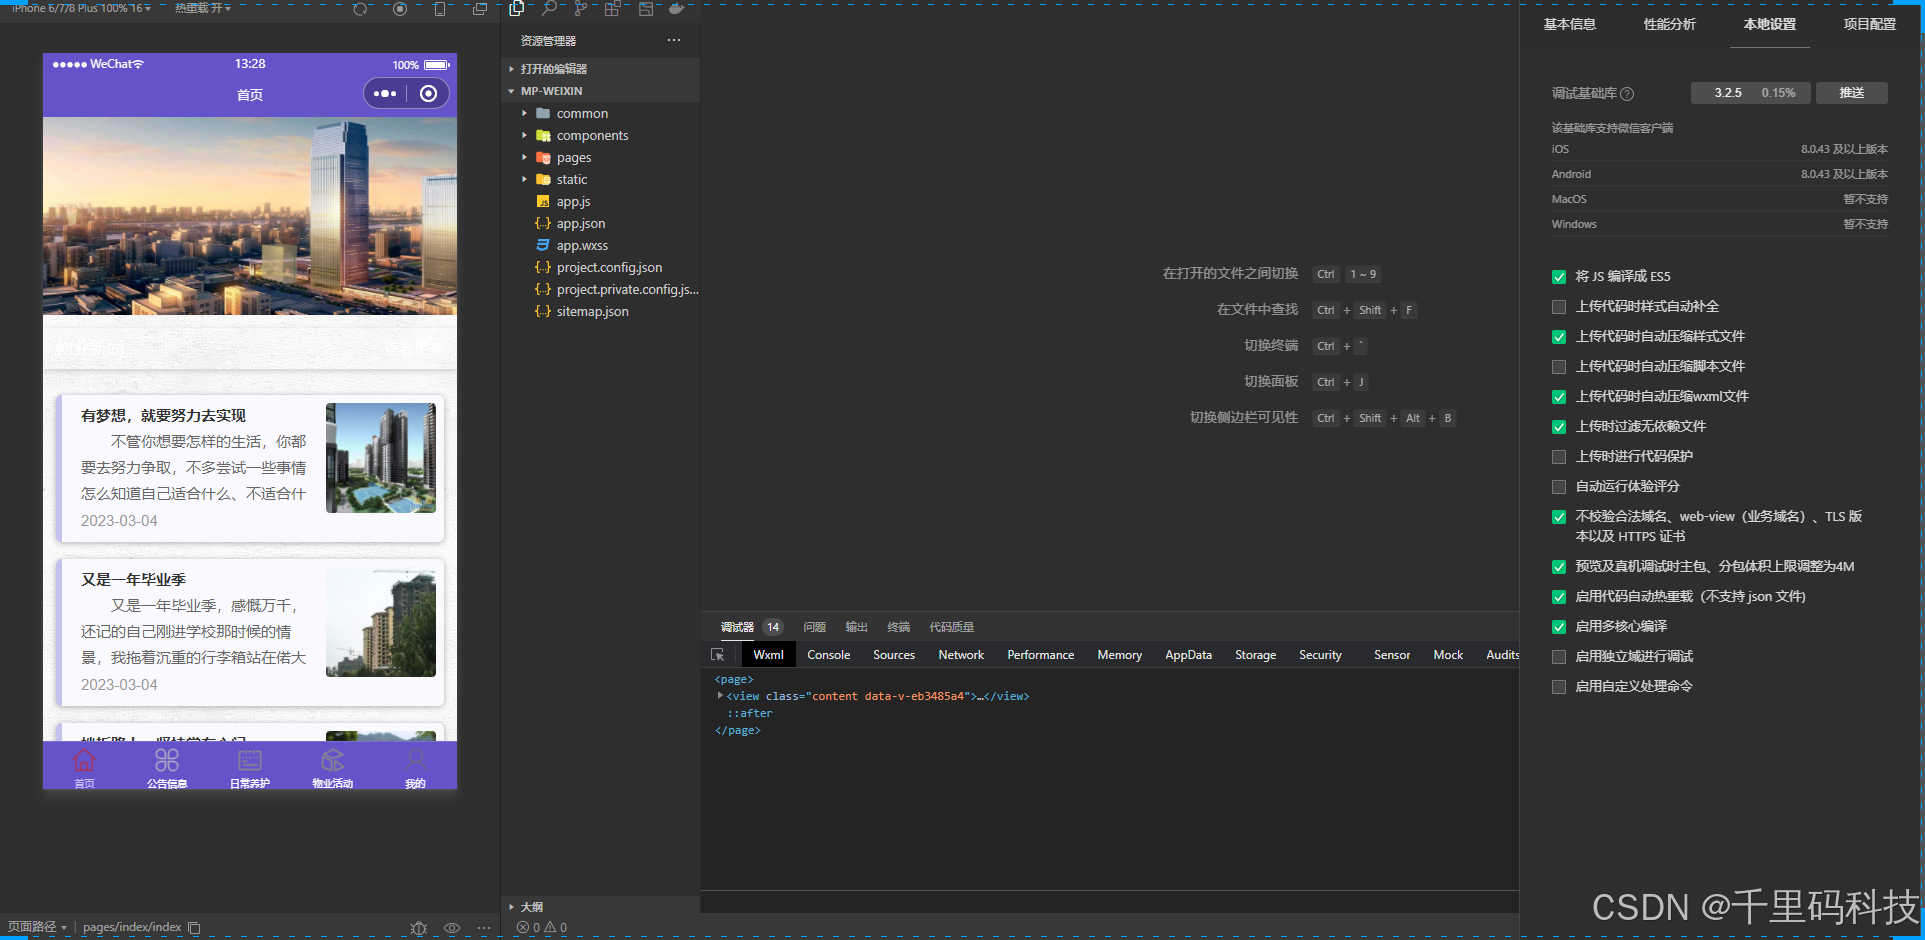The height and width of the screenshot is (940, 1925).
Task: Click the phone device icon in simulator toolbar
Action: (x=440, y=9)
